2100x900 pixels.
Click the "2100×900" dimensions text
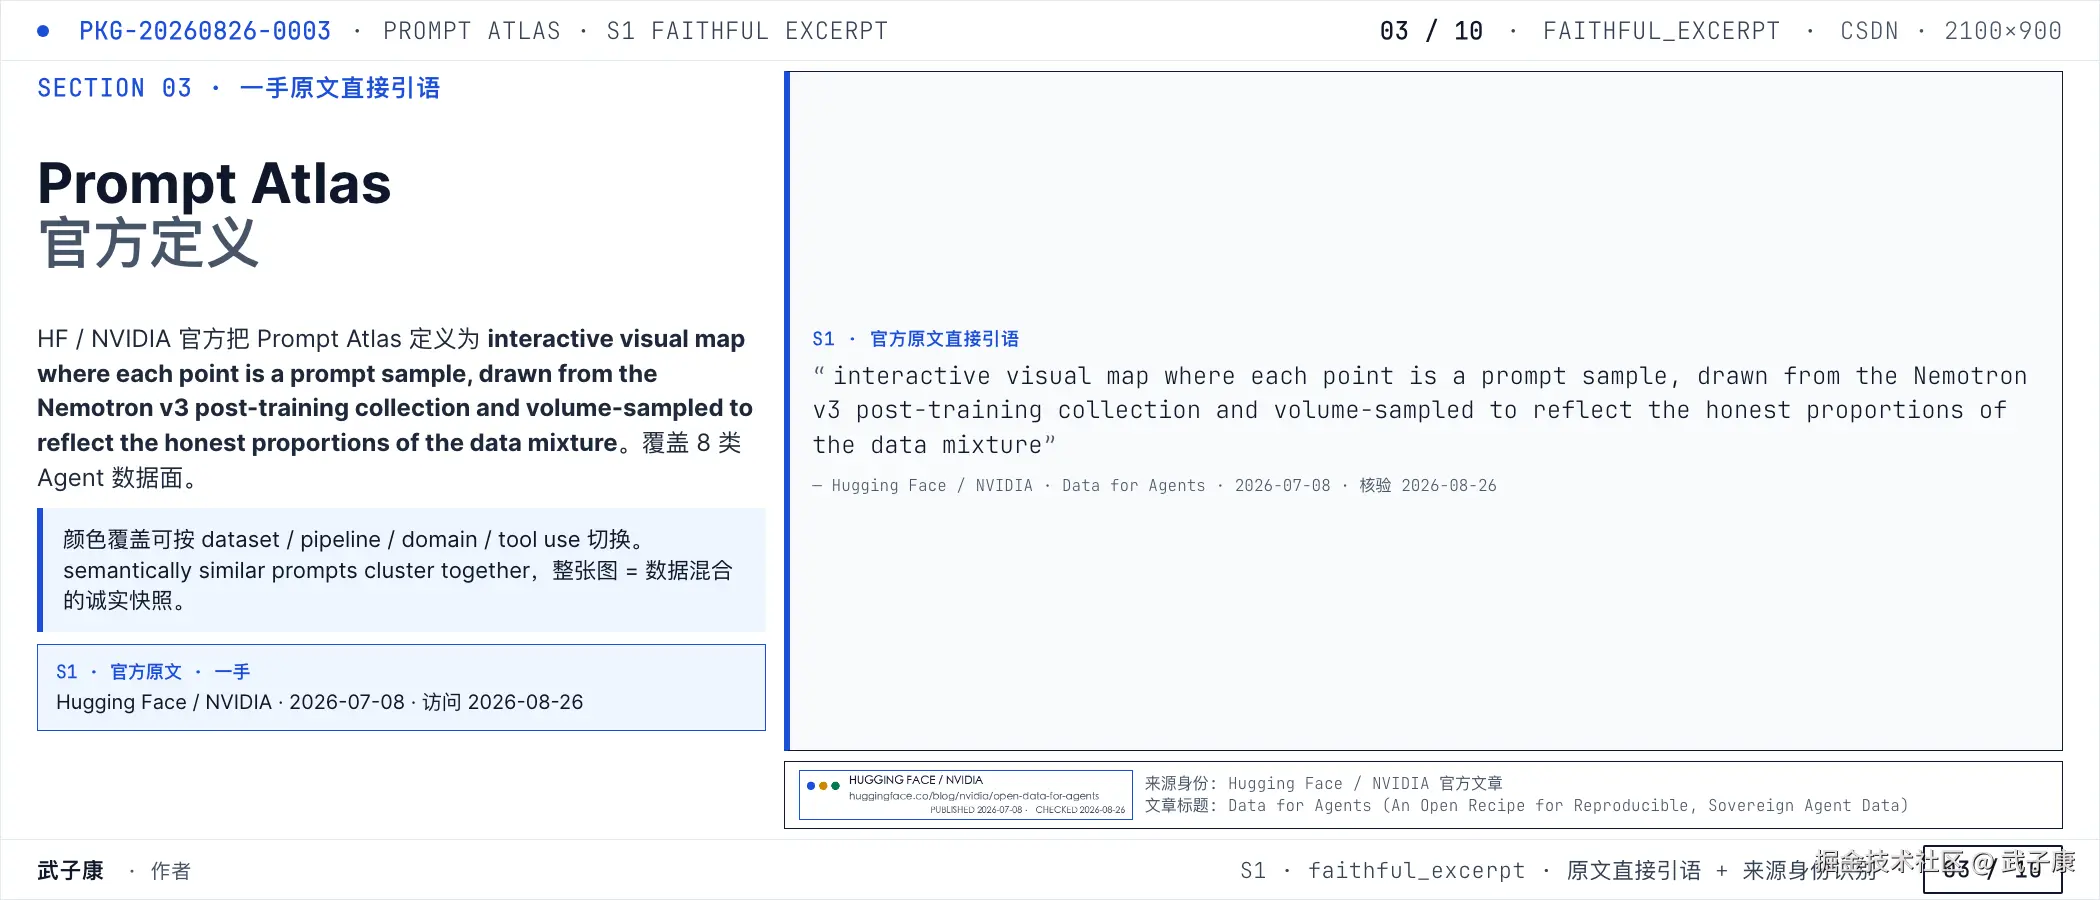[2003, 31]
